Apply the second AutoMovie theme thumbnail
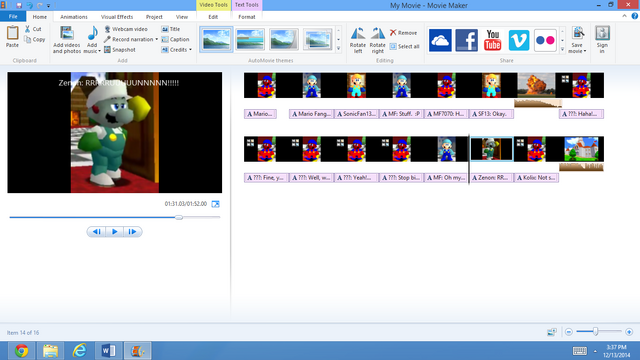Image resolution: width=640 pixels, height=360 pixels. [x=250, y=40]
